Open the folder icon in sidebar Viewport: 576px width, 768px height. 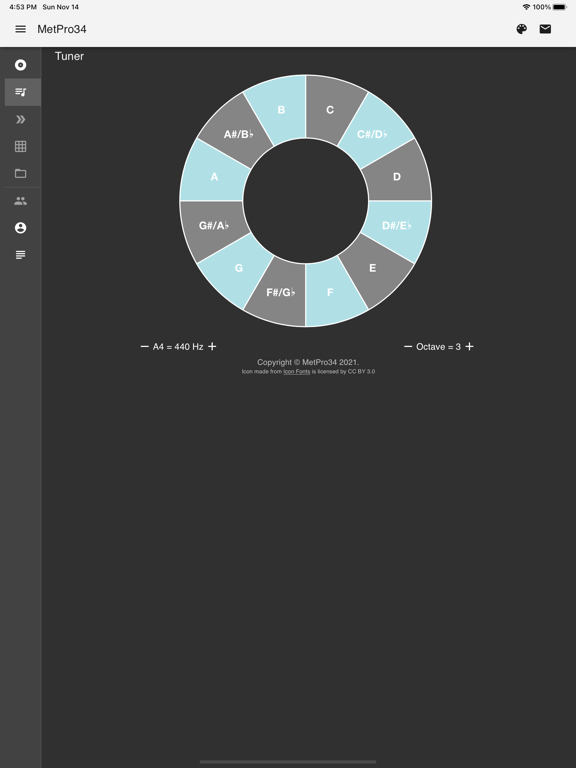21,173
